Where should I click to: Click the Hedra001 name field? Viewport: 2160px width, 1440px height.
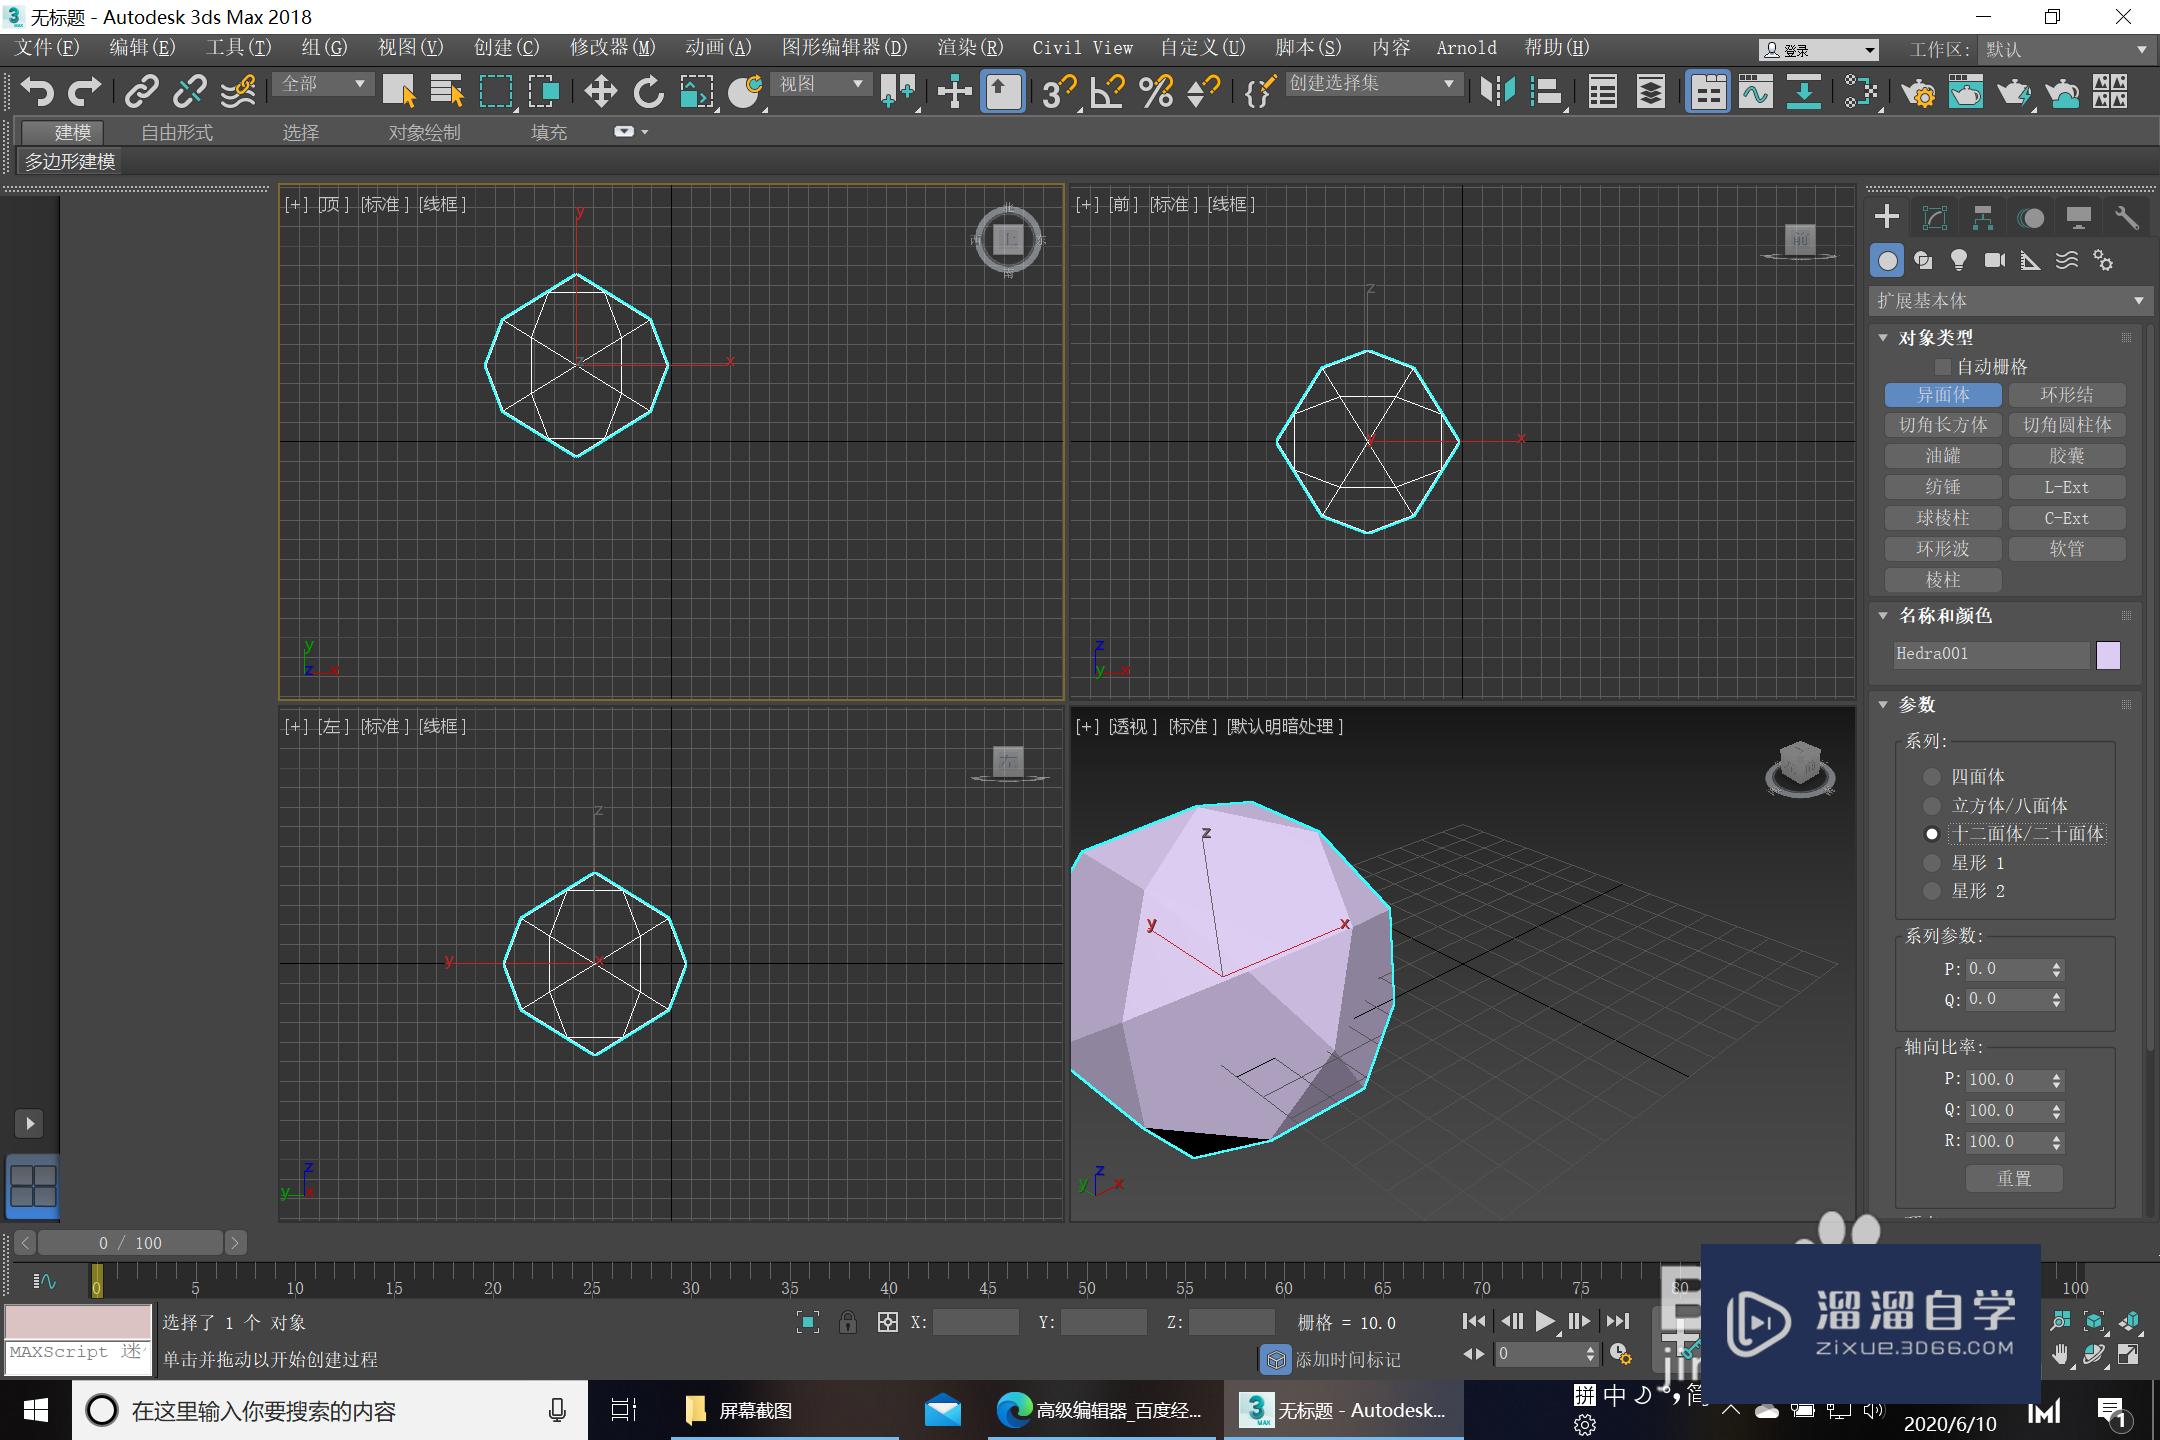(1991, 655)
